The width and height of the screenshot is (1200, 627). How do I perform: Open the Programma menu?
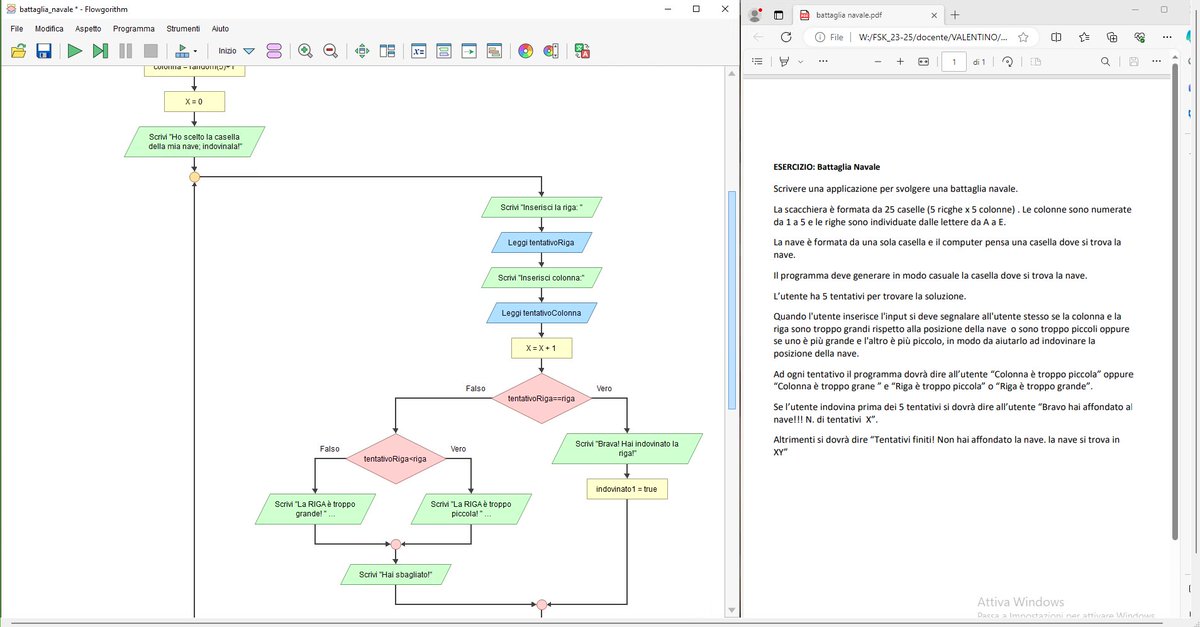(x=134, y=29)
